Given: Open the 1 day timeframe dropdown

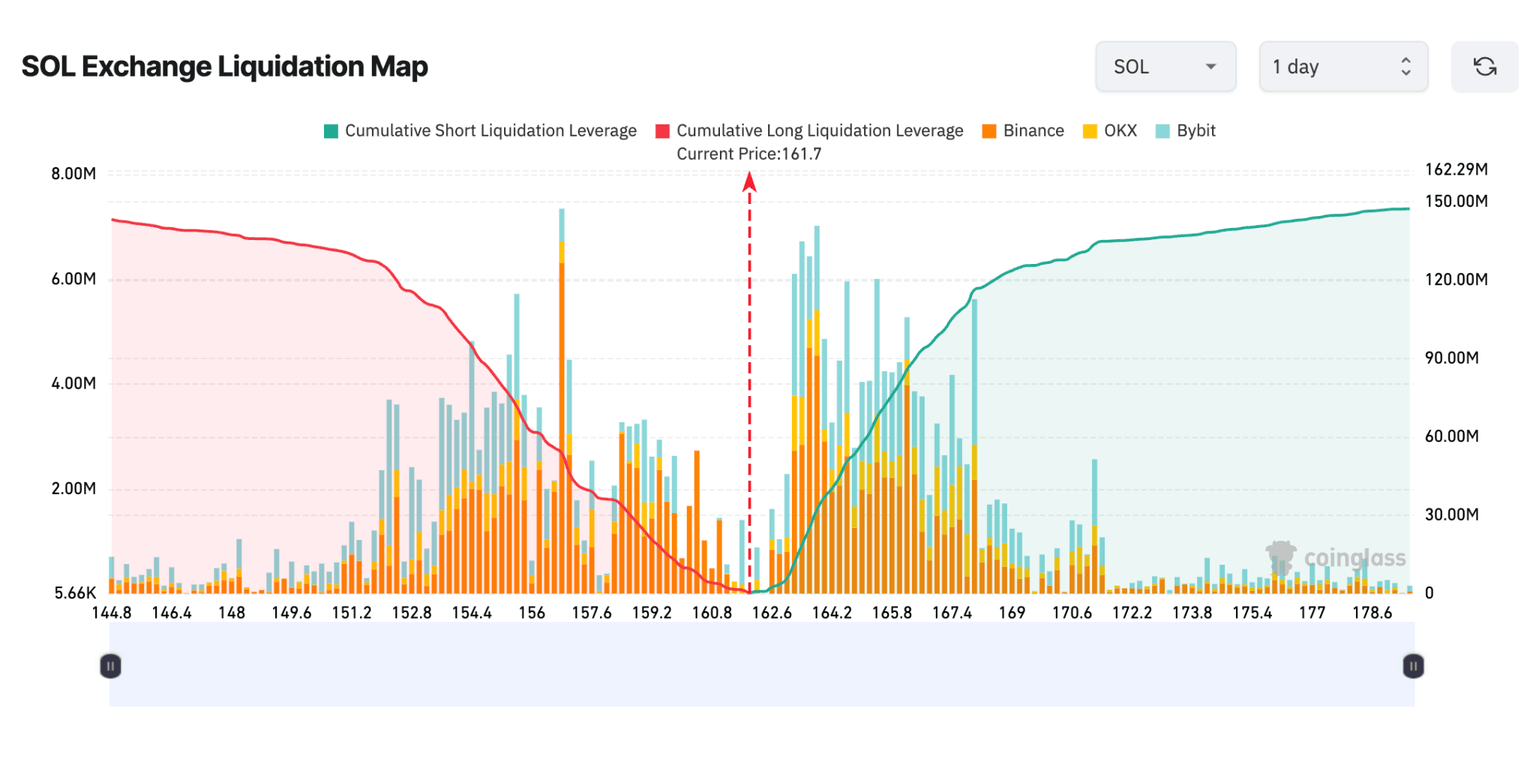Looking at the screenshot, I should [x=1344, y=66].
